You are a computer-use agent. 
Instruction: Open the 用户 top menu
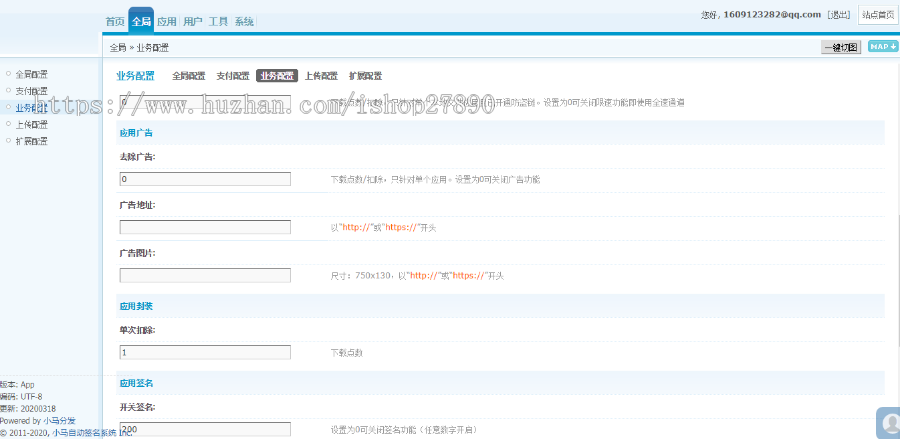pos(193,21)
